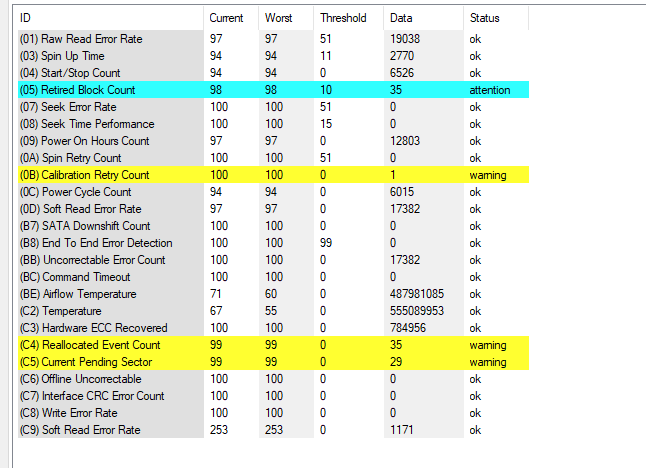The image size is (646, 468).
Task: Click data value 1171 in the C9 row
Action: click(402, 430)
